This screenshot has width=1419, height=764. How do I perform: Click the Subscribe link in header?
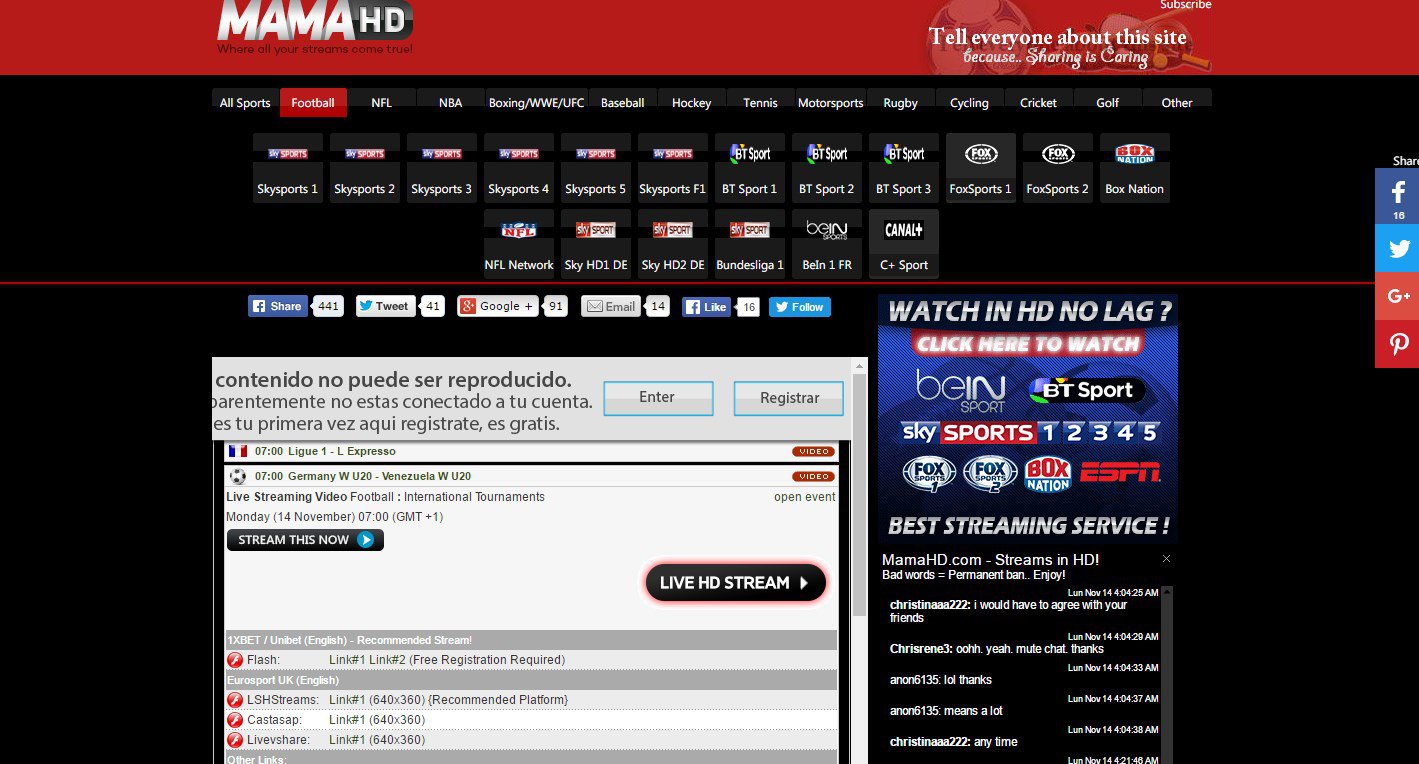[1185, 5]
